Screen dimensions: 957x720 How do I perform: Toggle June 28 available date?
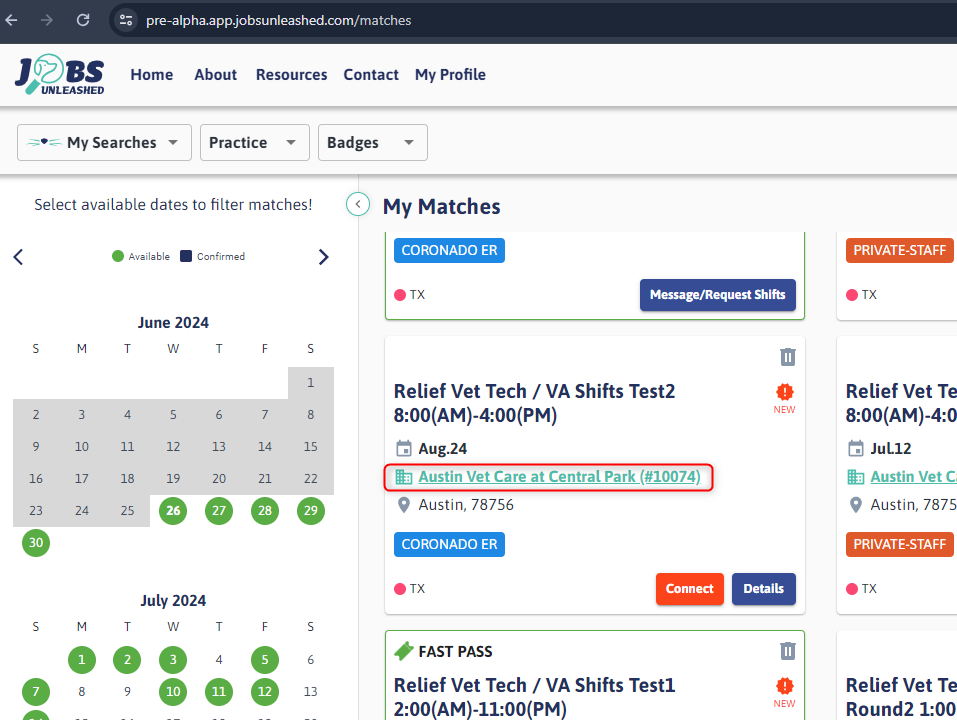265,511
